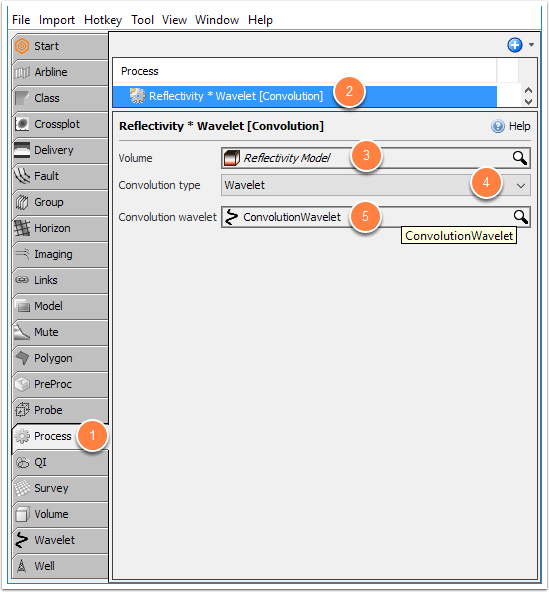Select the Reflectivity * Wavelet [Convolution] process row
549x592 pixels.
click(x=304, y=96)
